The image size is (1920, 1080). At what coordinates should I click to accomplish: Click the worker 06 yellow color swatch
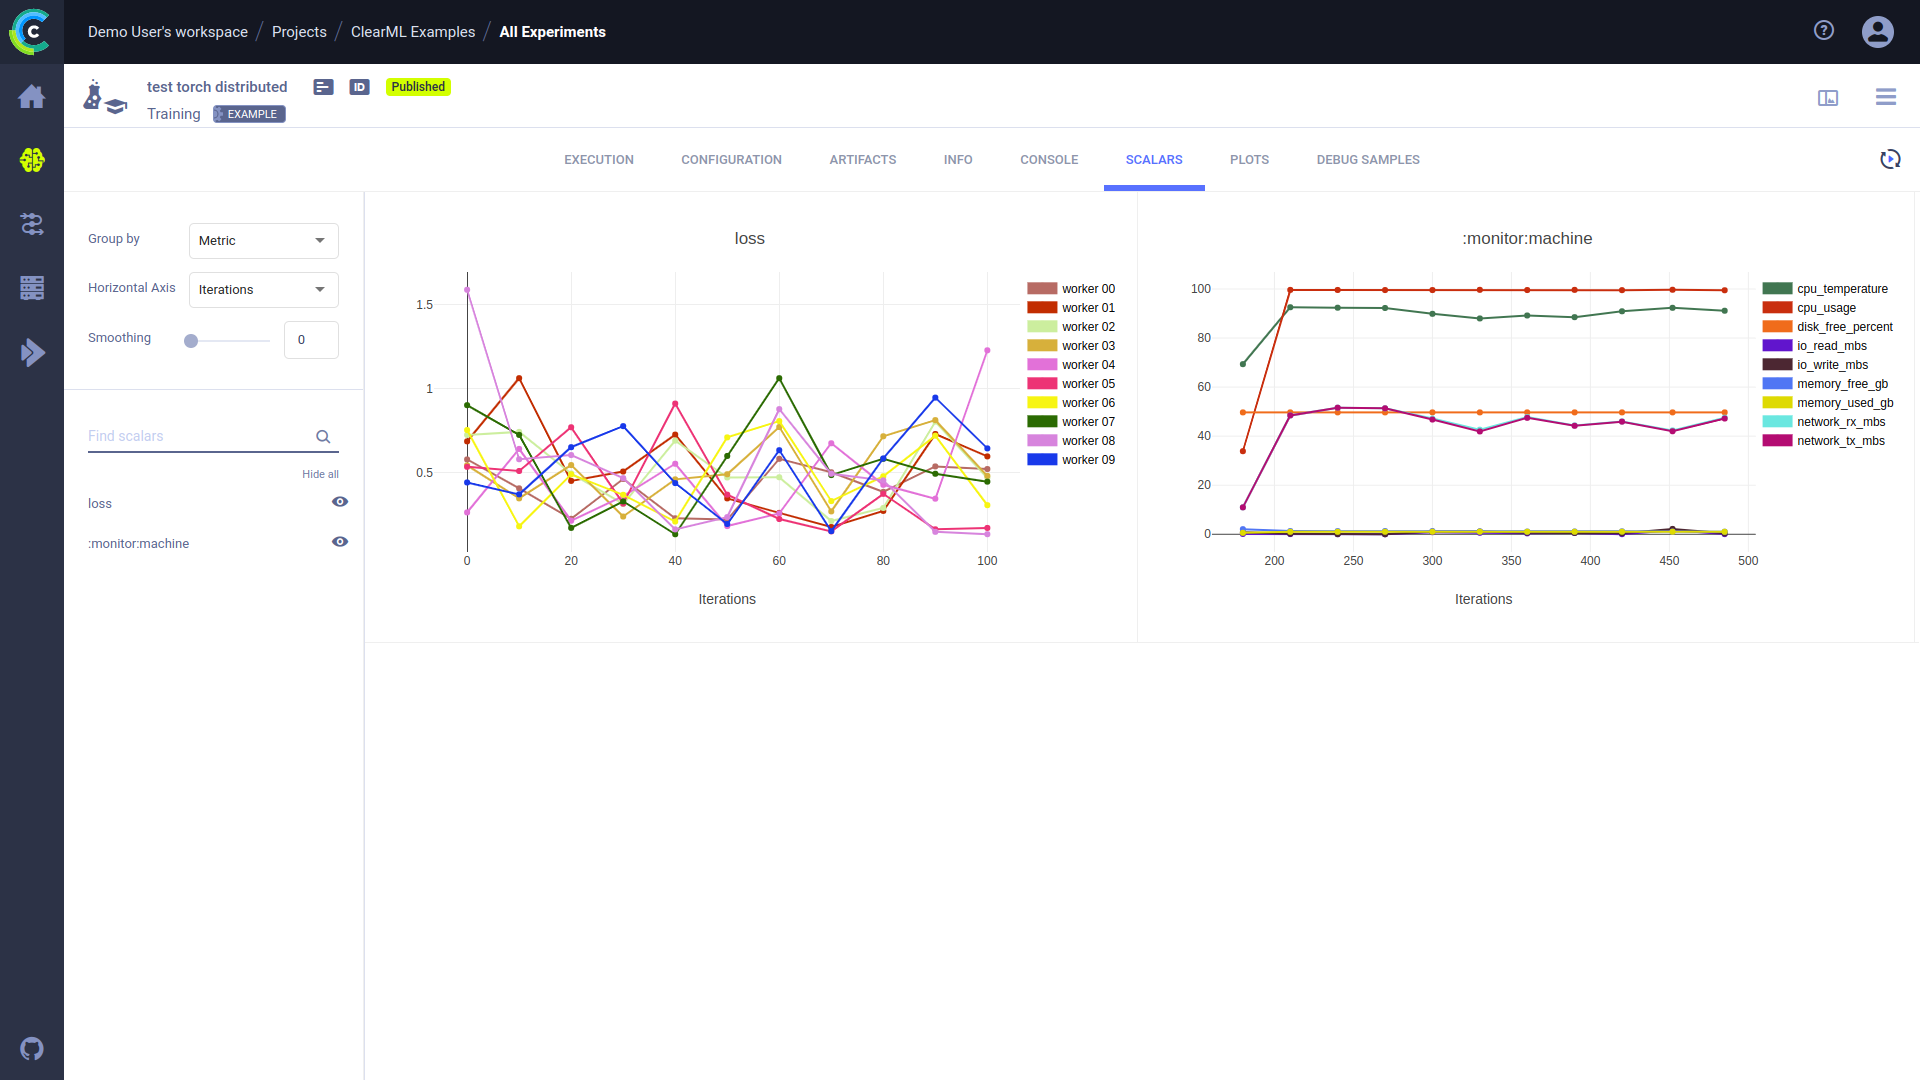tap(1042, 403)
